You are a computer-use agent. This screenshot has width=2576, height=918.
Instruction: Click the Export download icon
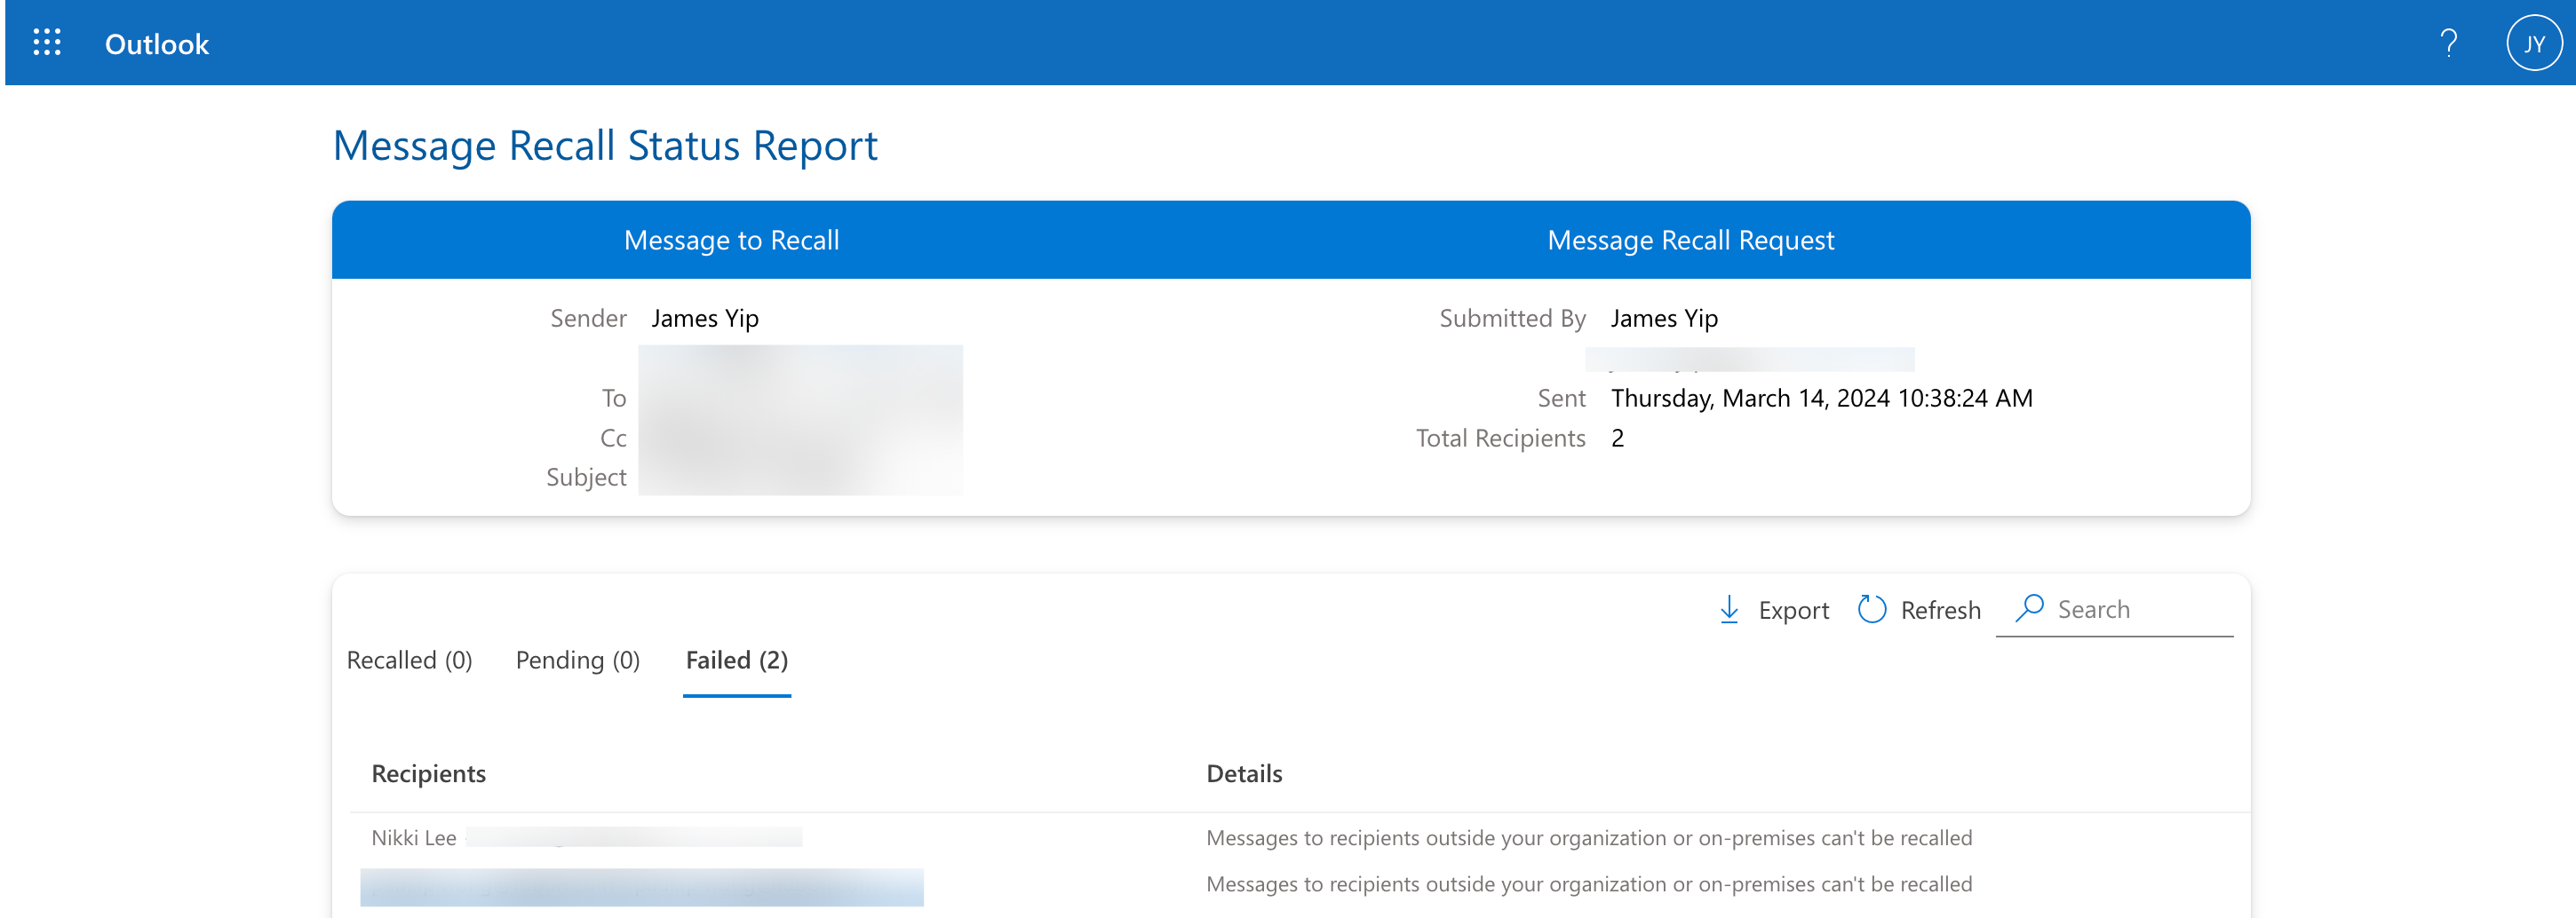pyautogui.click(x=1729, y=609)
